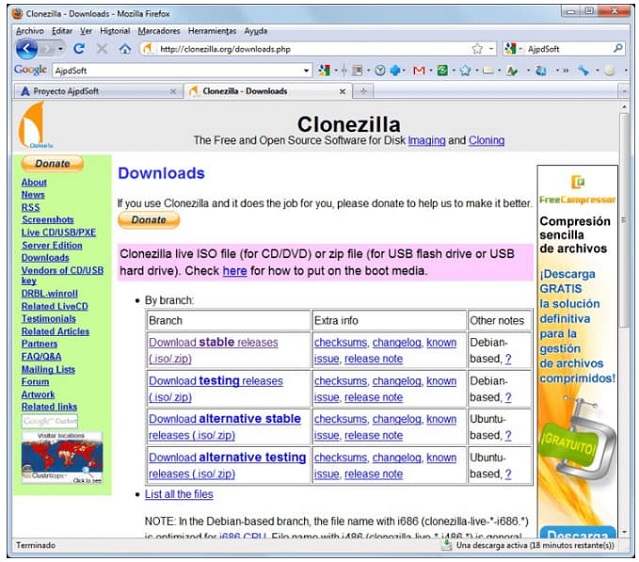Expand more Google Toolbar buttons chevron

[x=566, y=71]
